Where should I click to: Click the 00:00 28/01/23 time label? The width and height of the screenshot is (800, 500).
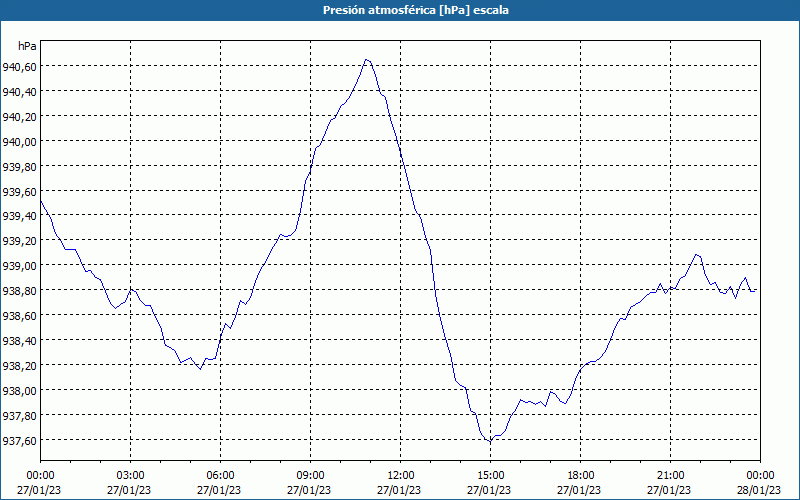[759, 483]
